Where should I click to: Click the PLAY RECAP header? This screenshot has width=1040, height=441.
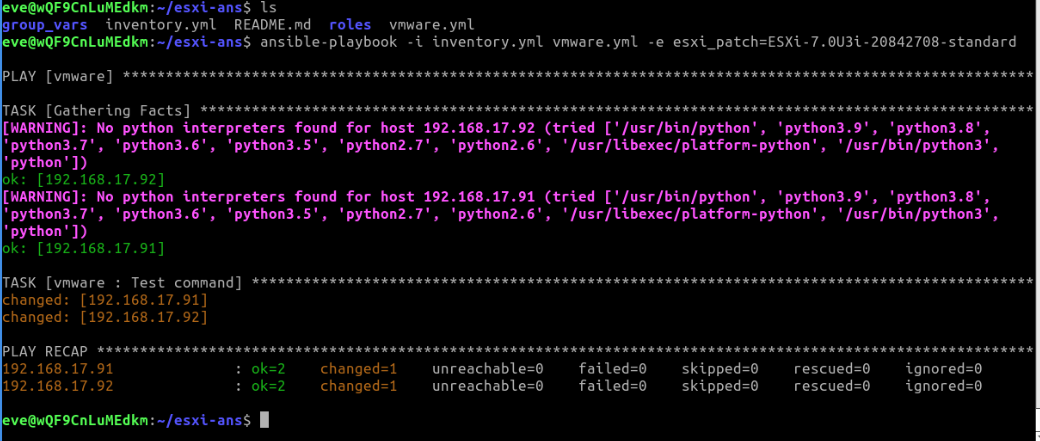pyautogui.click(x=50, y=352)
